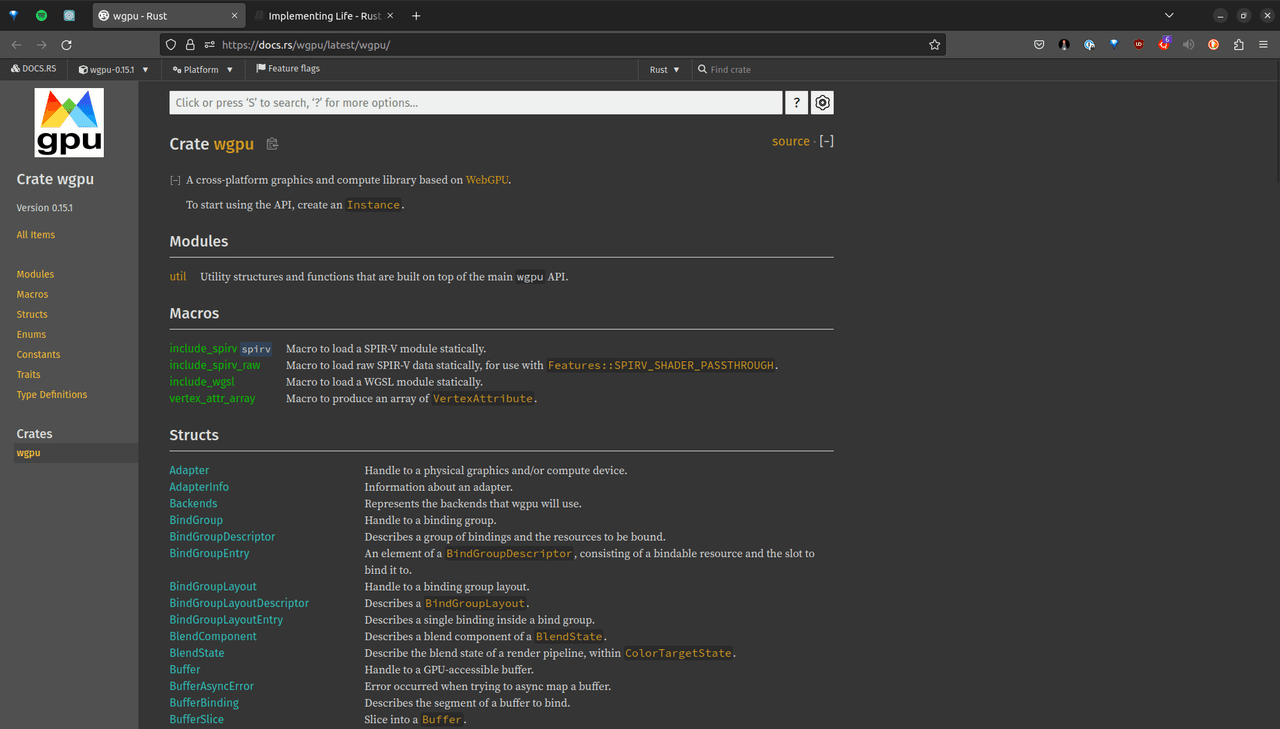Open the source link
Image resolution: width=1280 pixels, height=729 pixels.
pyautogui.click(x=790, y=141)
